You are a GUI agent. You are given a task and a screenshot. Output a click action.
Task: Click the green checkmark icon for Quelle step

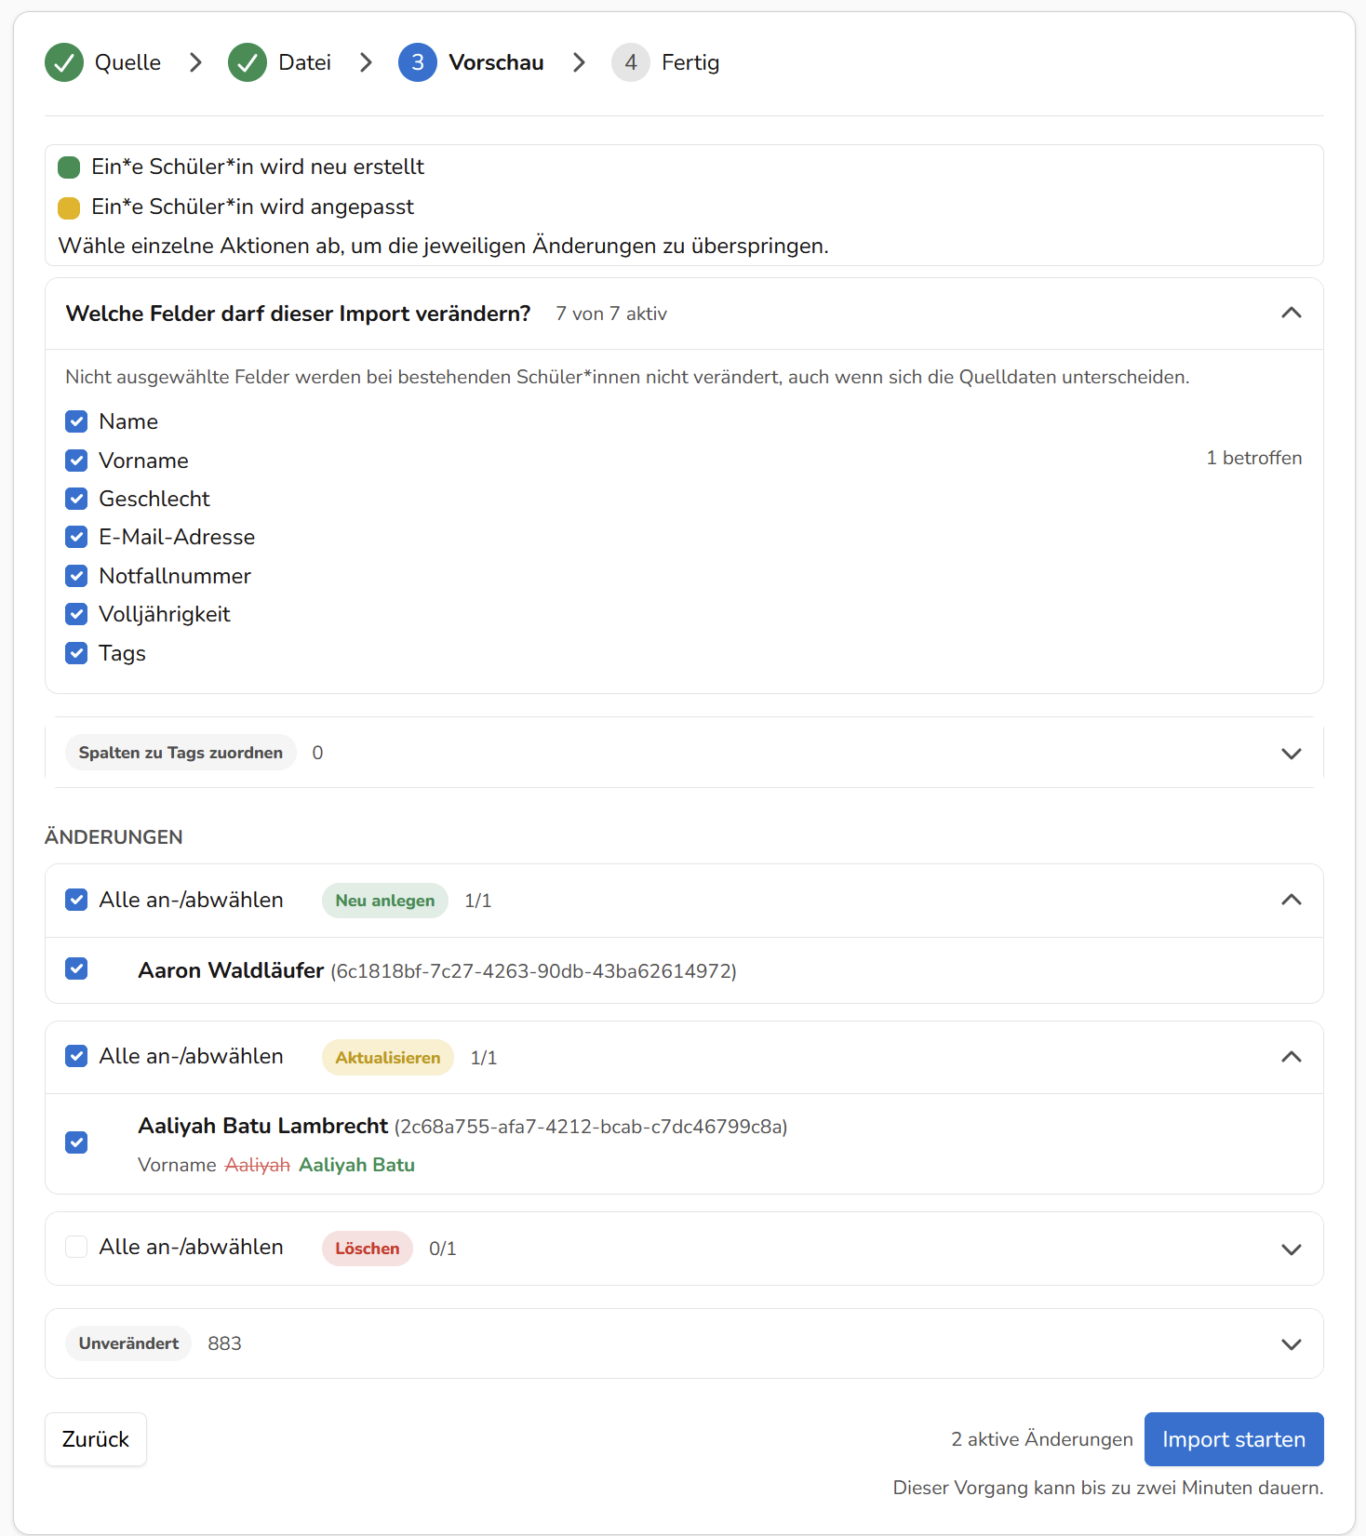64,62
